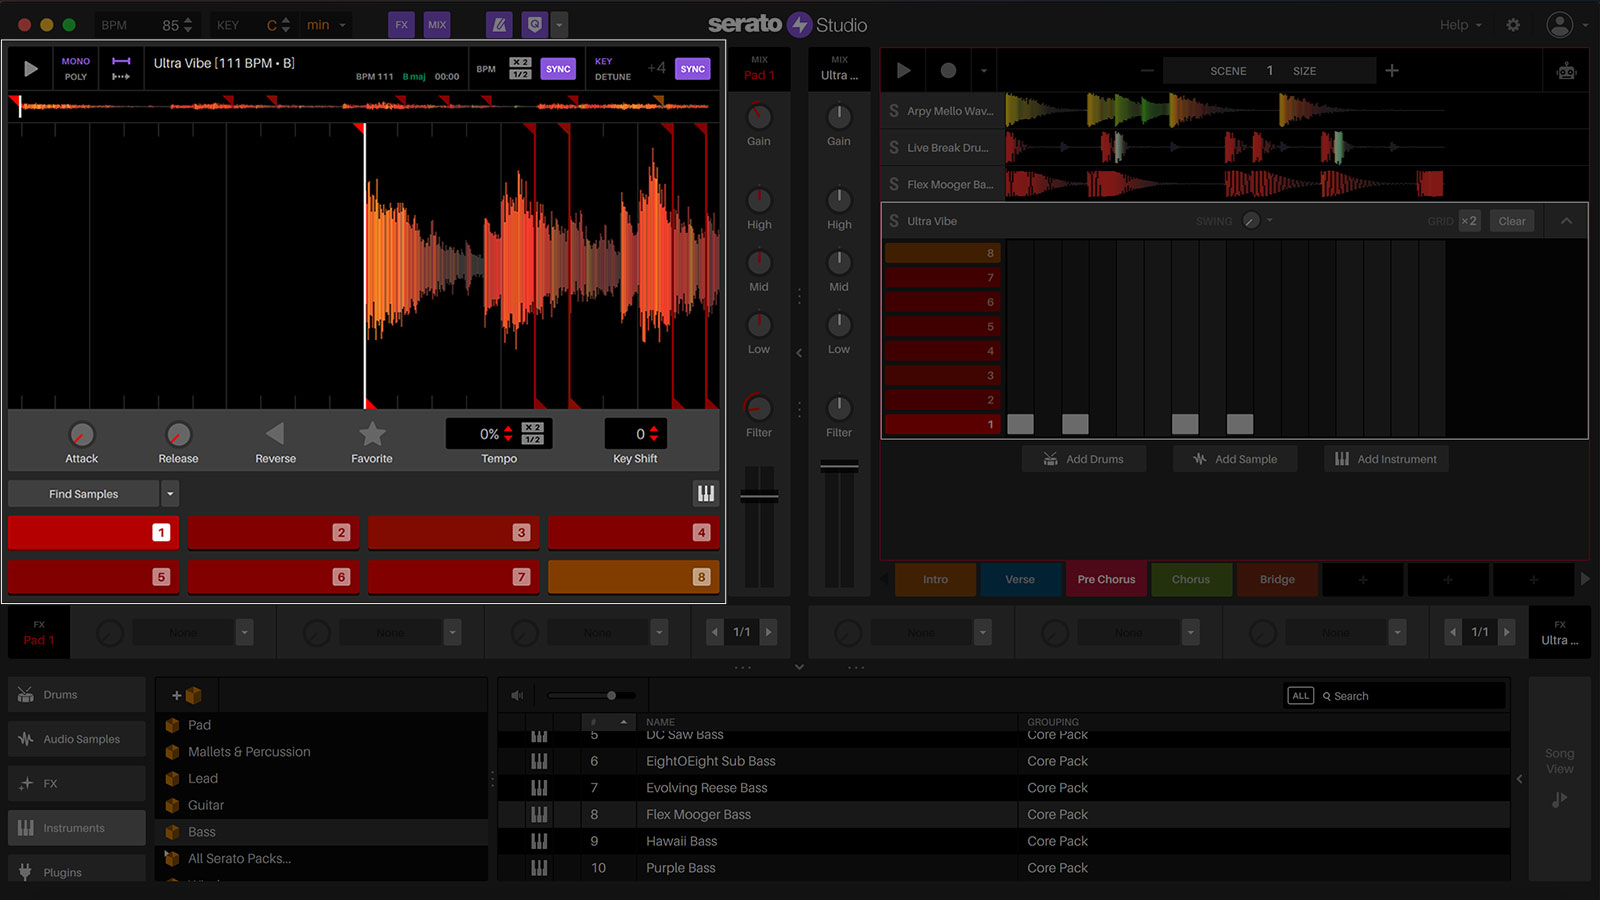This screenshot has width=1600, height=900.
Task: Open the Find Samples dropdown arrow
Action: tap(170, 494)
